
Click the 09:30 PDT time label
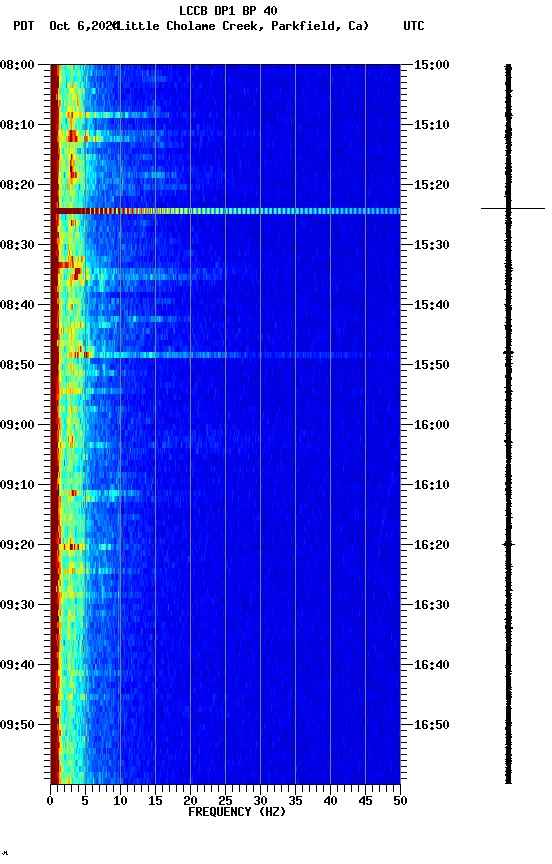[x=17, y=605]
